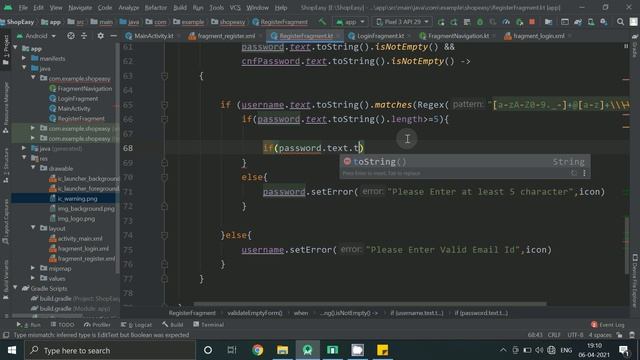Expand the mipmap folder
The width and height of the screenshot is (640, 360).
click(33, 268)
